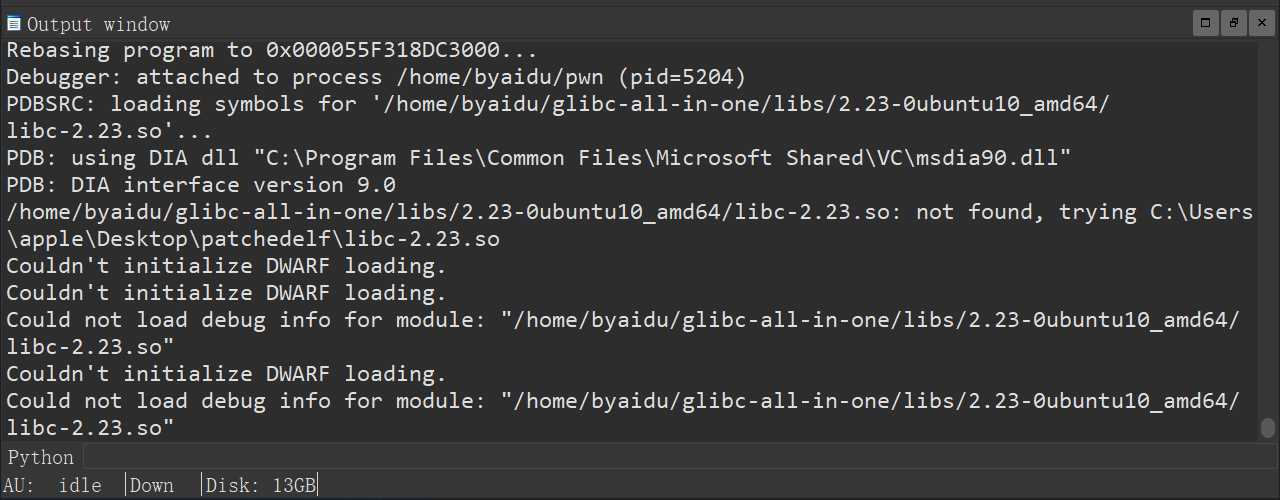Maximize the Output window panel
Screen dimensions: 1280x500
pyautogui.click(x=1206, y=23)
